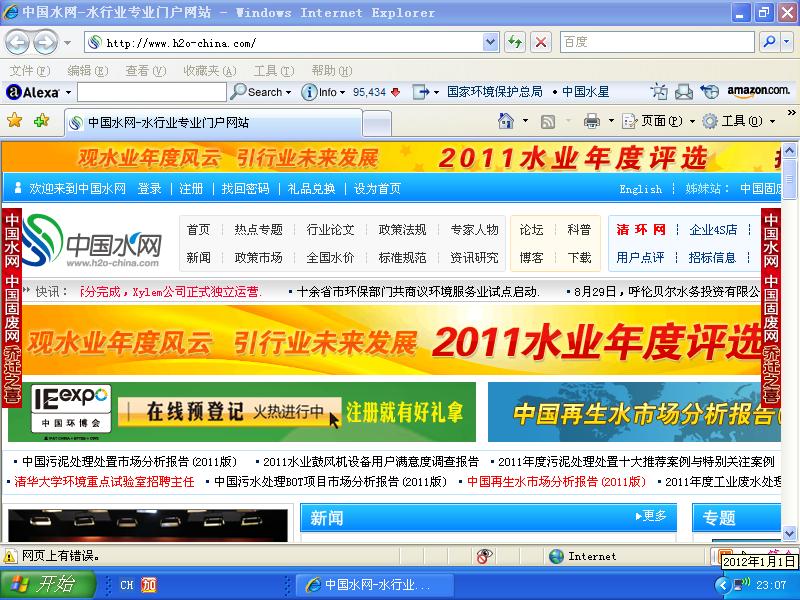This screenshot has height=600, width=800.
Task: Click the 设为首页 link
Action: click(378, 189)
